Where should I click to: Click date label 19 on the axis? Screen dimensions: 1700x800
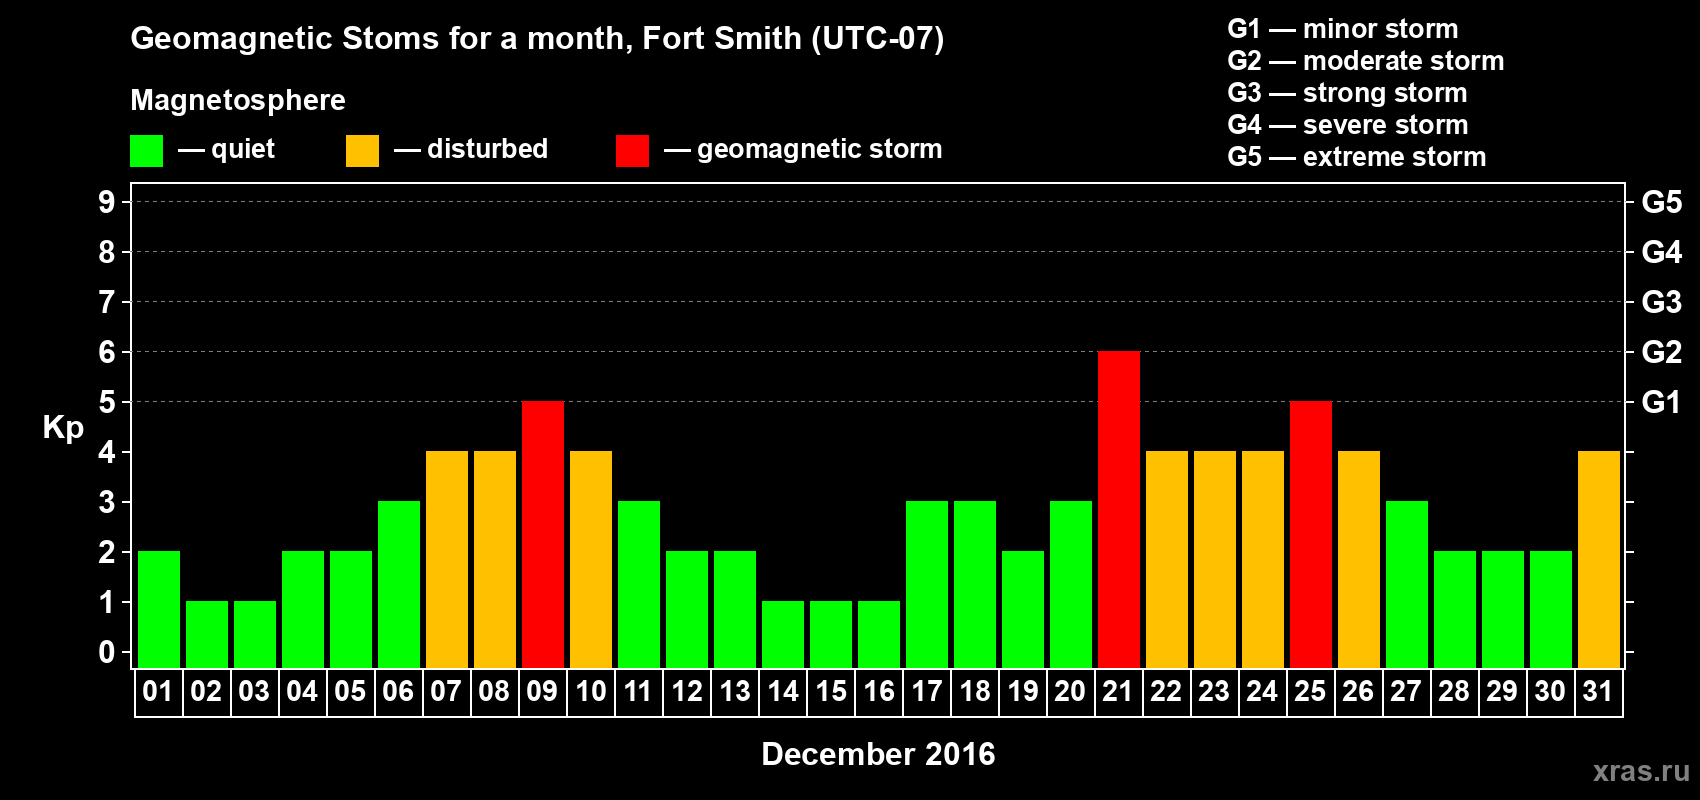(1023, 692)
